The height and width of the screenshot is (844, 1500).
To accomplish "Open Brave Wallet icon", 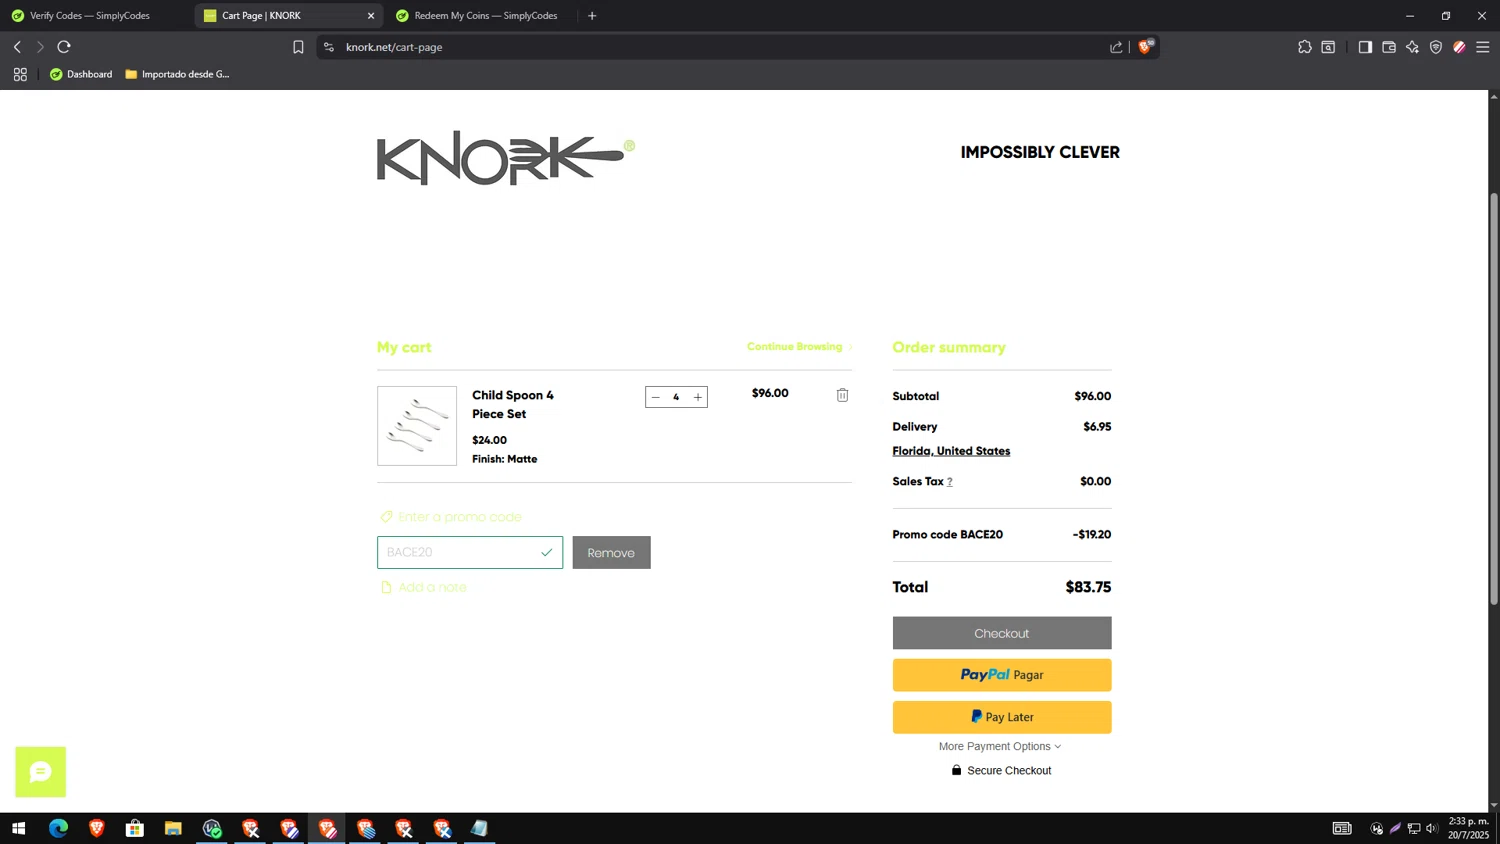I will tap(1389, 47).
